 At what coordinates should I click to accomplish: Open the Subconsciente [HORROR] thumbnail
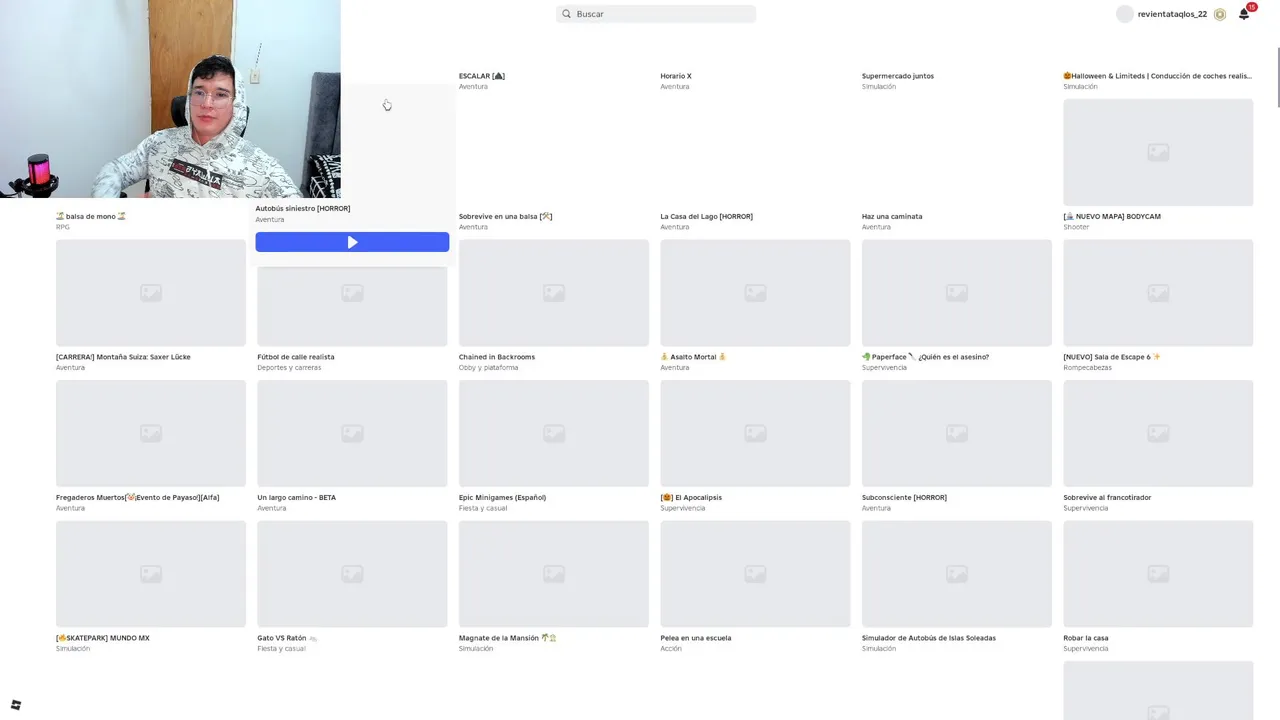tap(957, 433)
